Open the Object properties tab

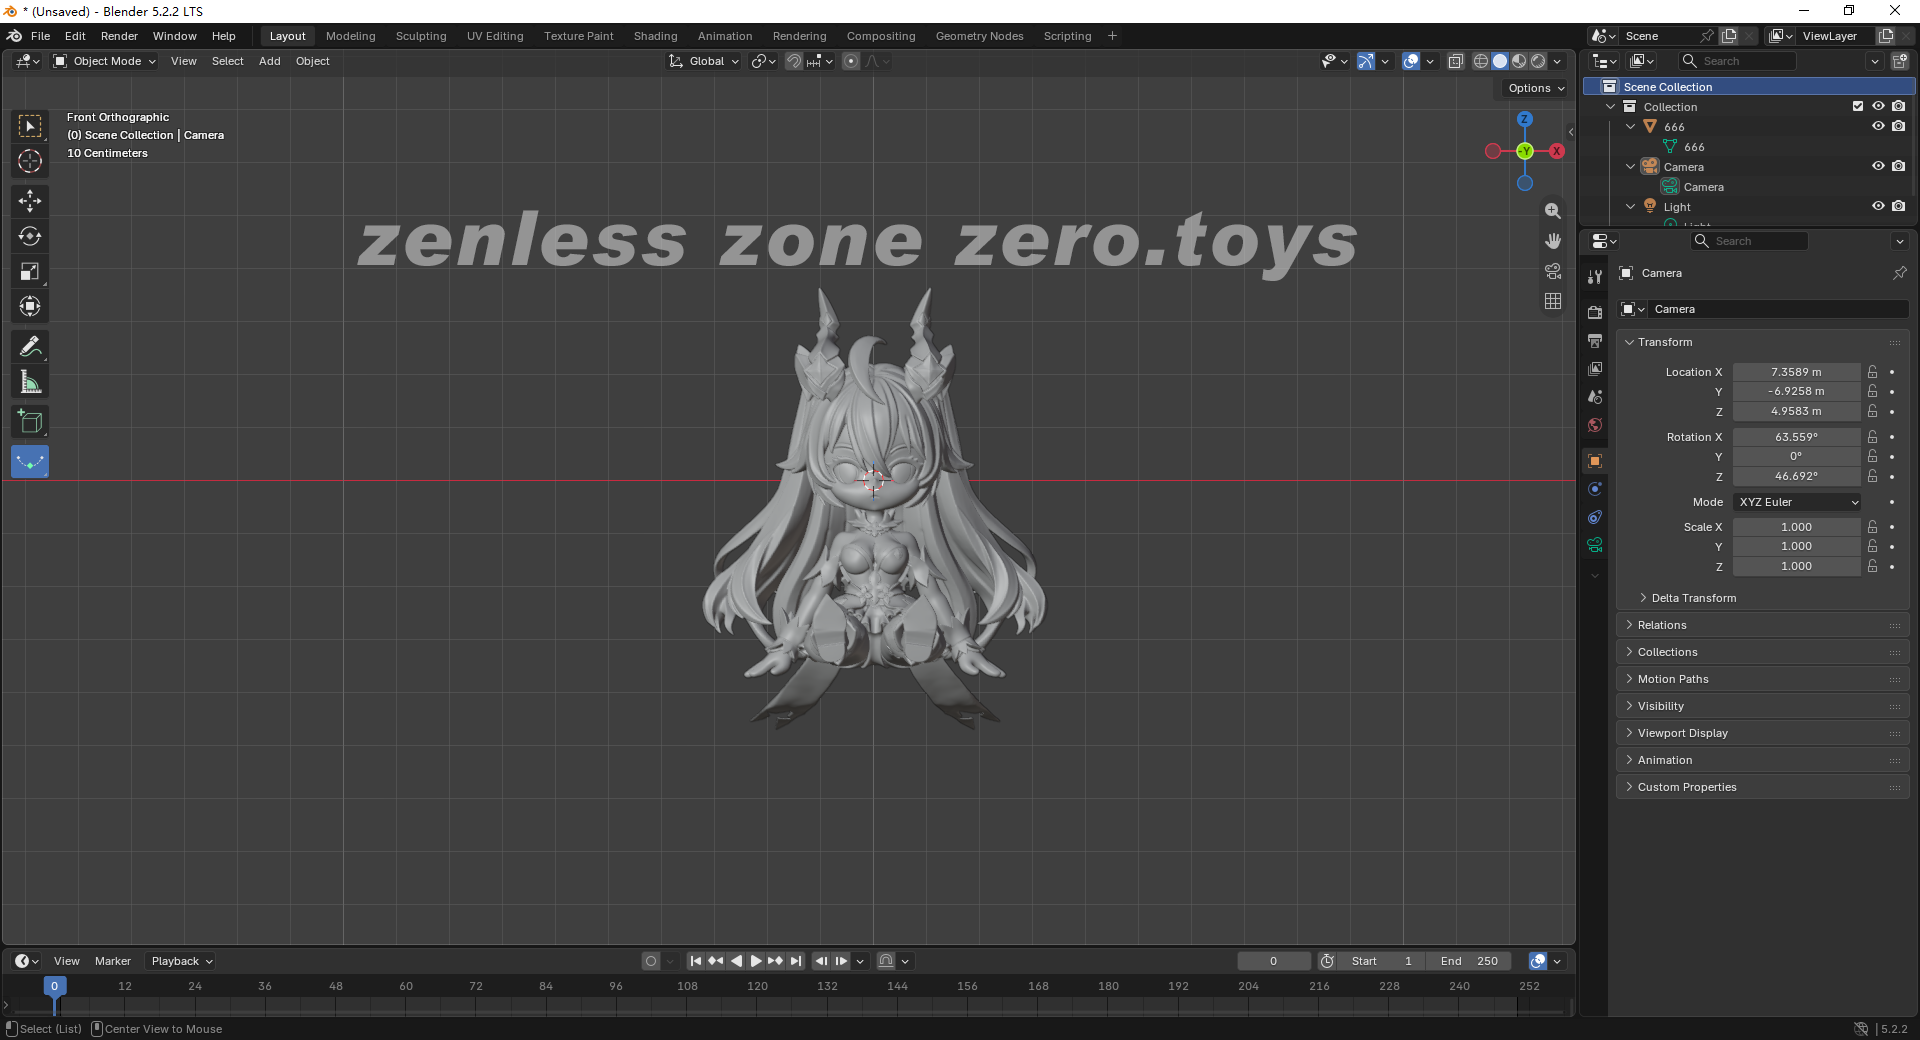[1595, 461]
